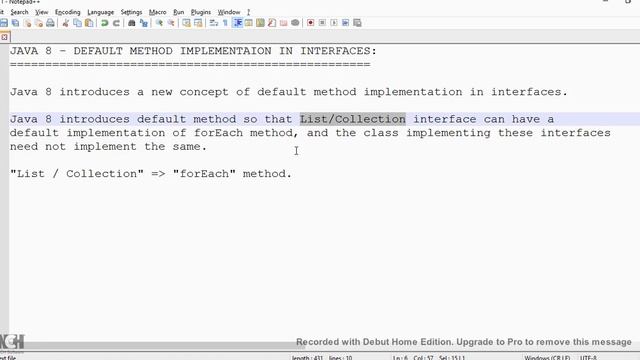The width and height of the screenshot is (640, 360).
Task: Open the Window menu
Action: pos(229,12)
